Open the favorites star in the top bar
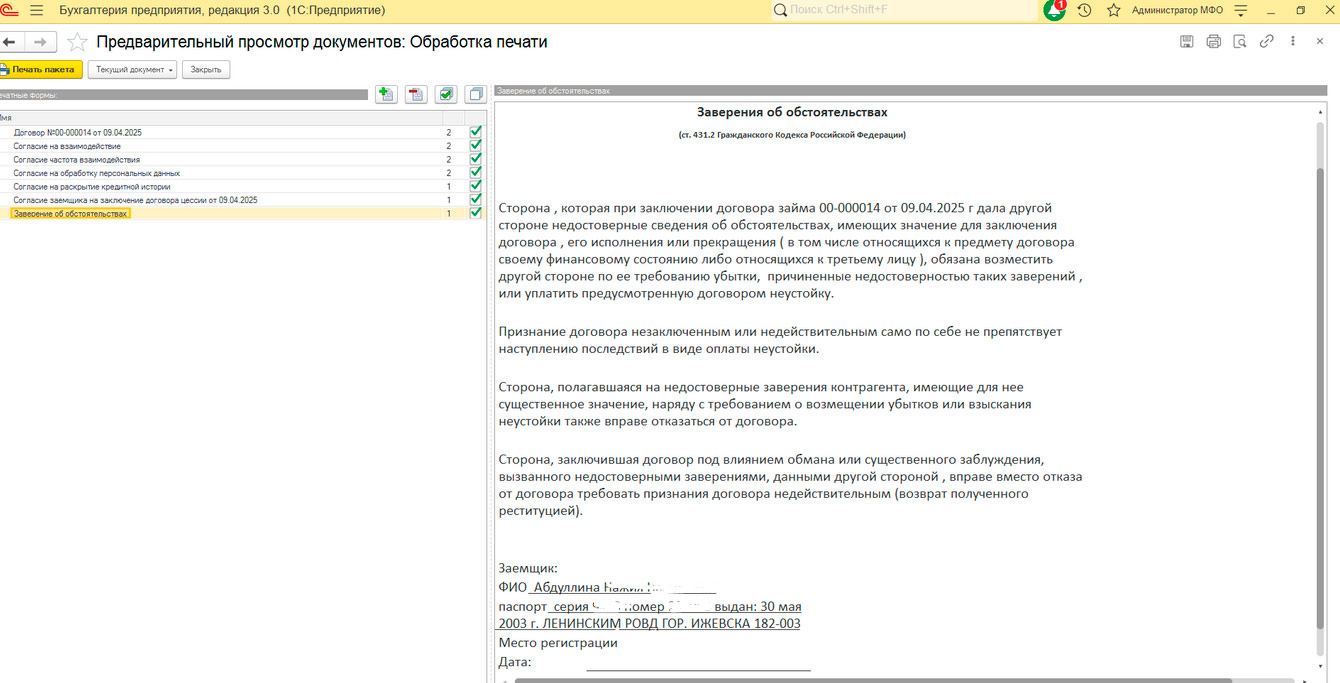The width and height of the screenshot is (1340, 683). (x=1113, y=10)
